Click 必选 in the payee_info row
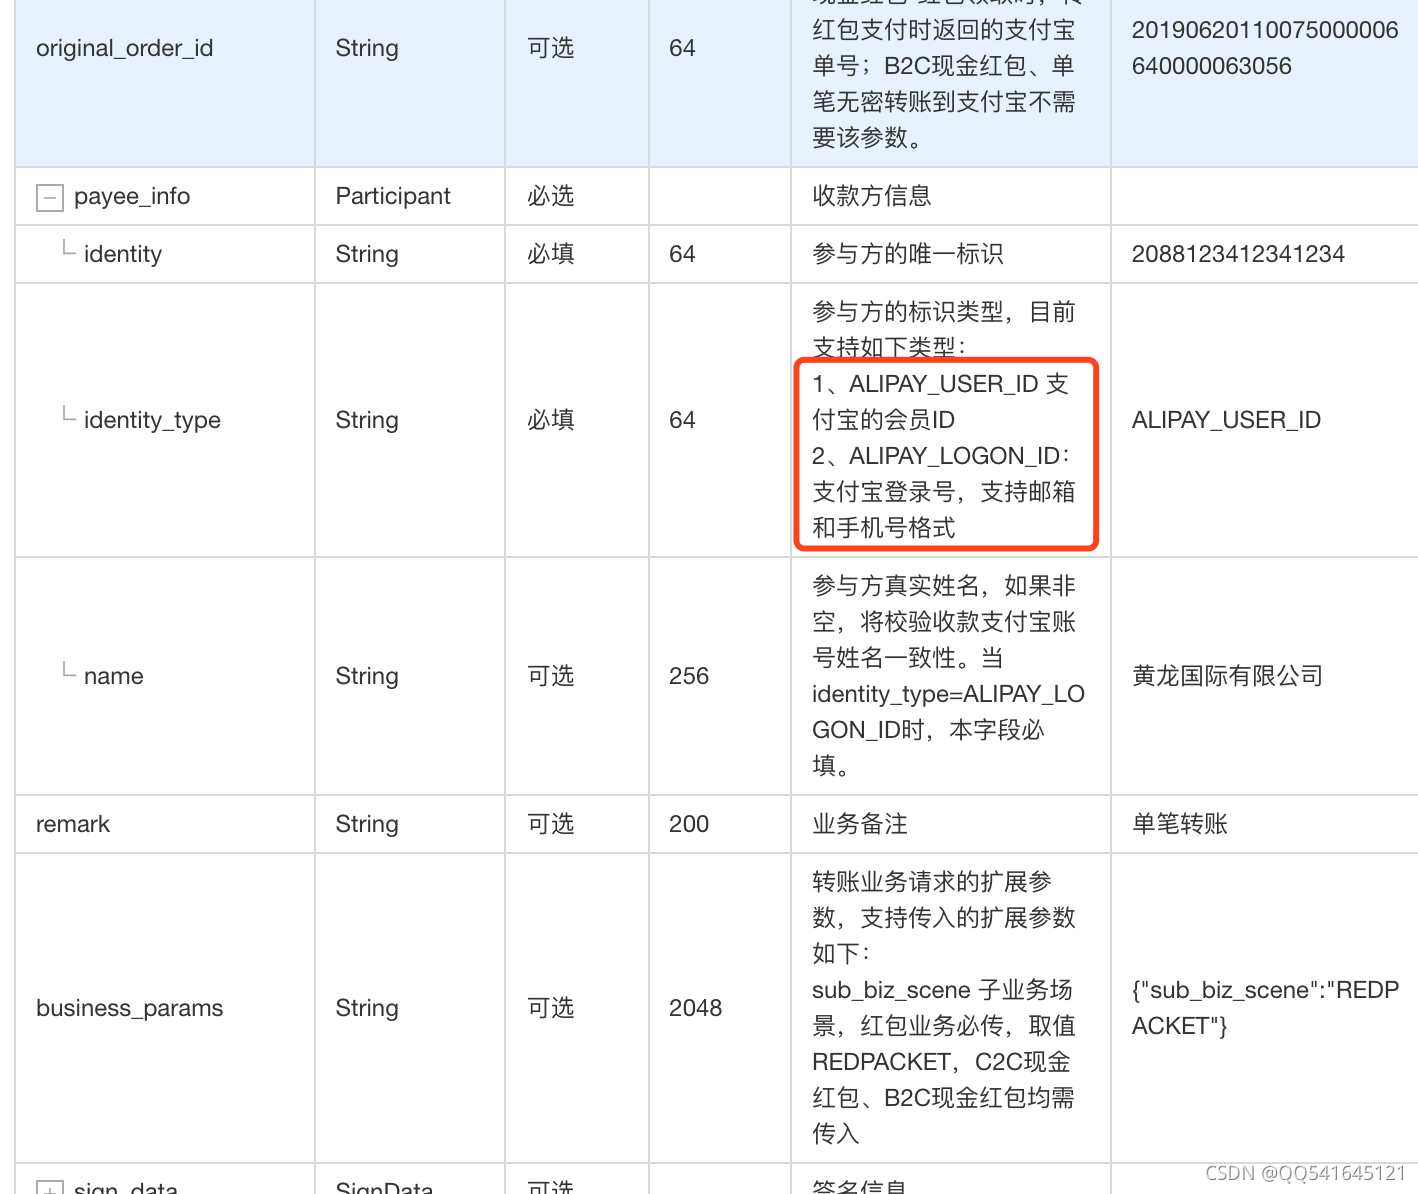This screenshot has height=1194, width=1418. (551, 196)
